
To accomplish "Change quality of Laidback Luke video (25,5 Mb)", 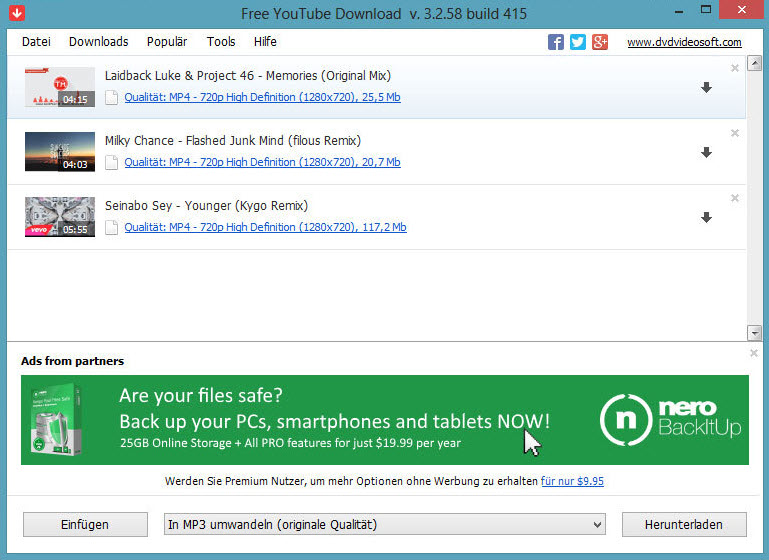I will 262,97.
